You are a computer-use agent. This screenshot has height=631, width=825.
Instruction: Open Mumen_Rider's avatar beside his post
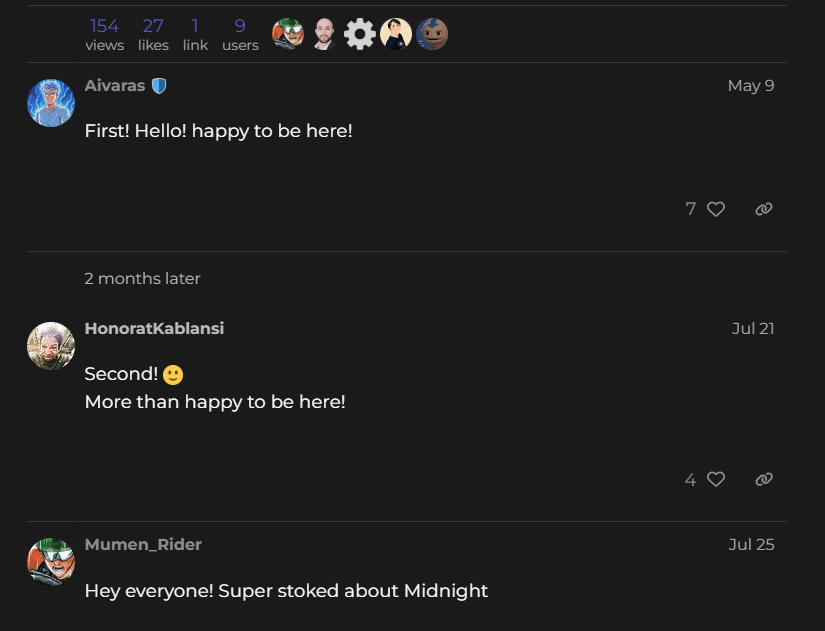[x=51, y=562]
